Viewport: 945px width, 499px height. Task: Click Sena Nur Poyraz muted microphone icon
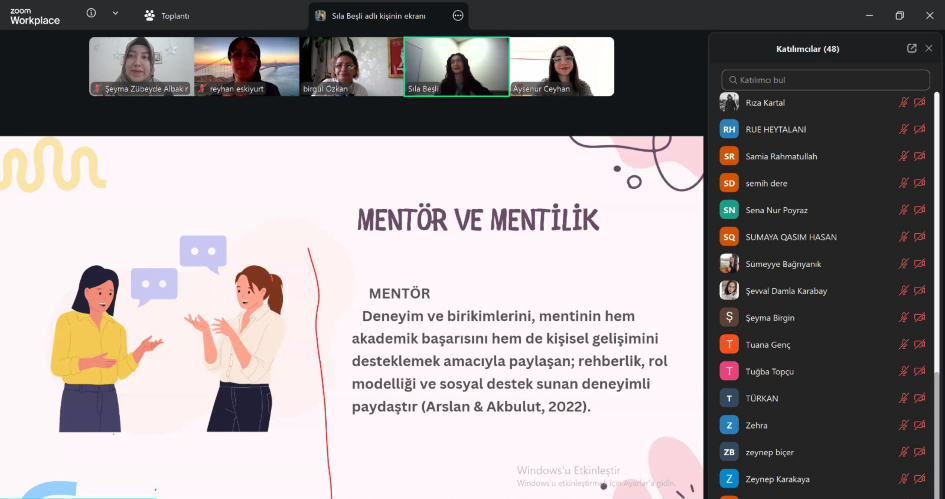point(903,210)
